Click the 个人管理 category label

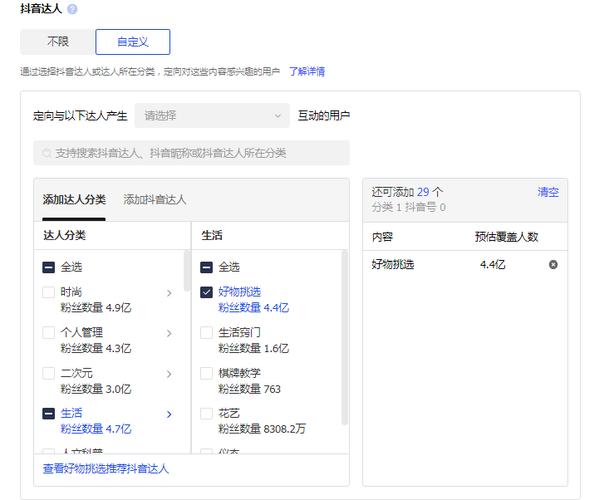[81, 332]
